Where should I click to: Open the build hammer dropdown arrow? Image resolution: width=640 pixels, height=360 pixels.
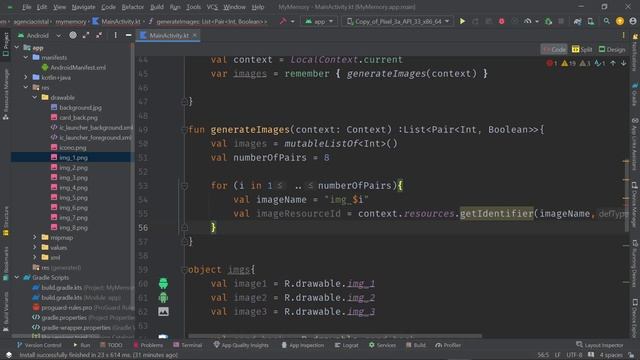point(292,21)
